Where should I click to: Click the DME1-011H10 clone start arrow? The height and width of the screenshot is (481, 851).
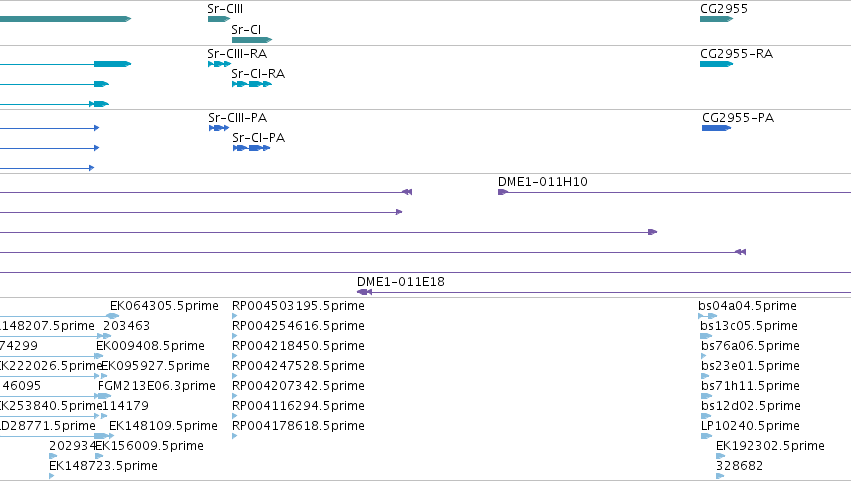(503, 192)
